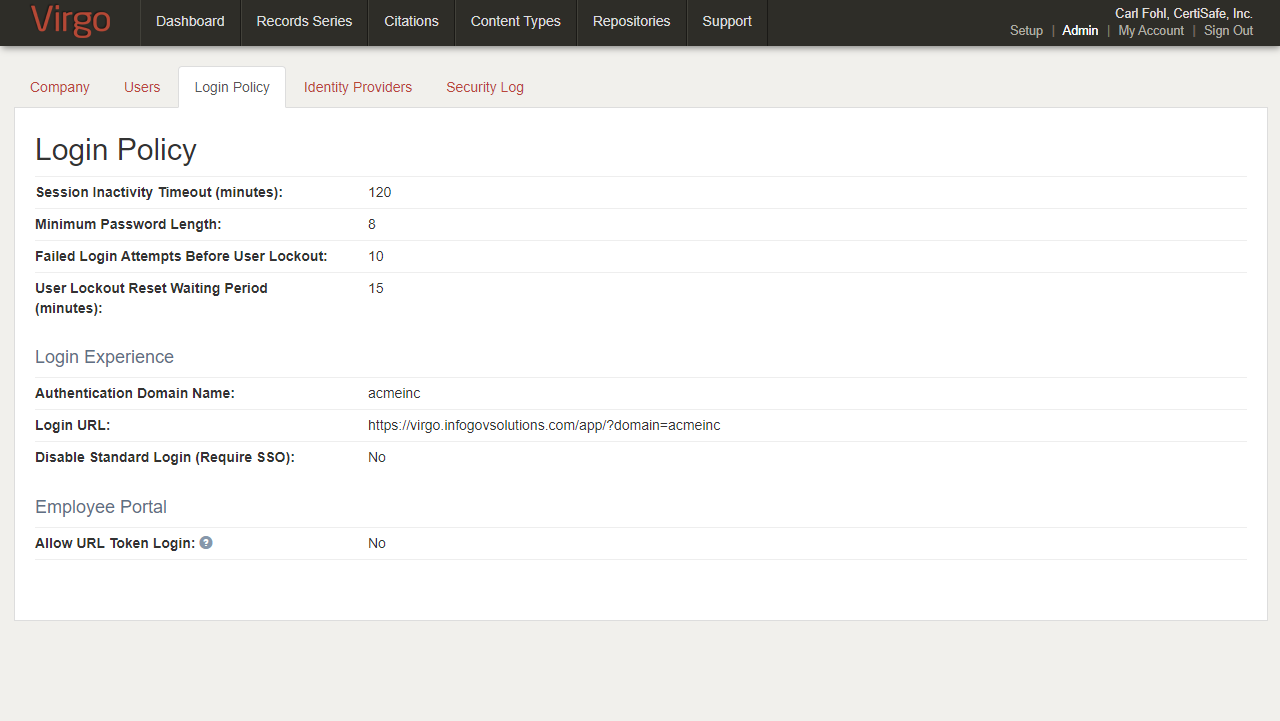Select the Support menu item

pyautogui.click(x=727, y=21)
